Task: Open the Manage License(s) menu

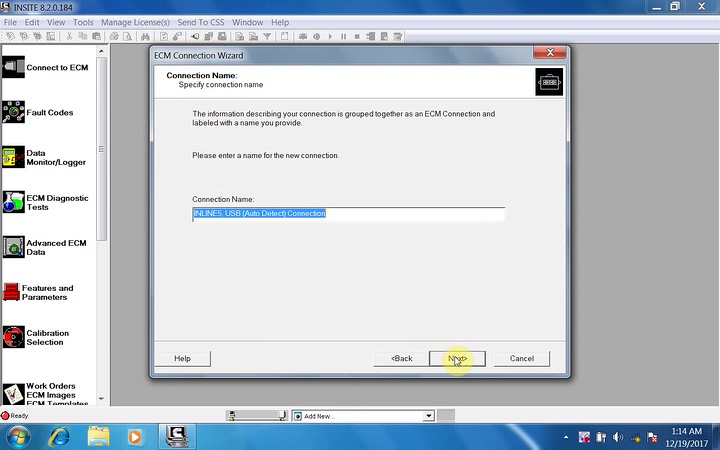Action: 135,22
